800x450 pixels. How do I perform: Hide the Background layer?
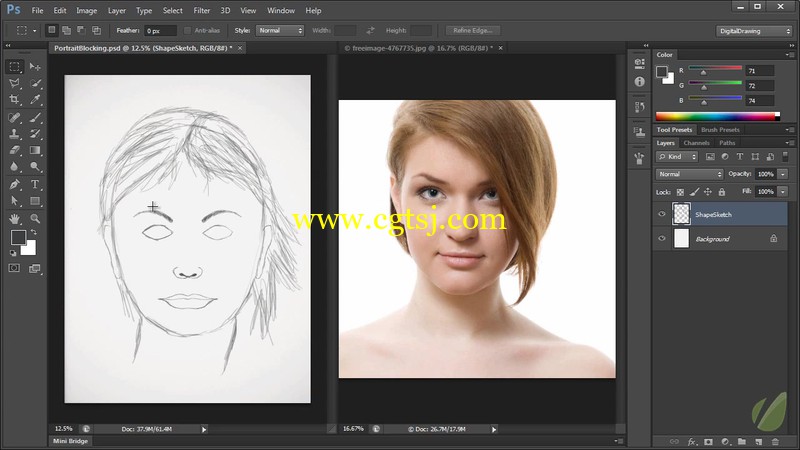(662, 238)
